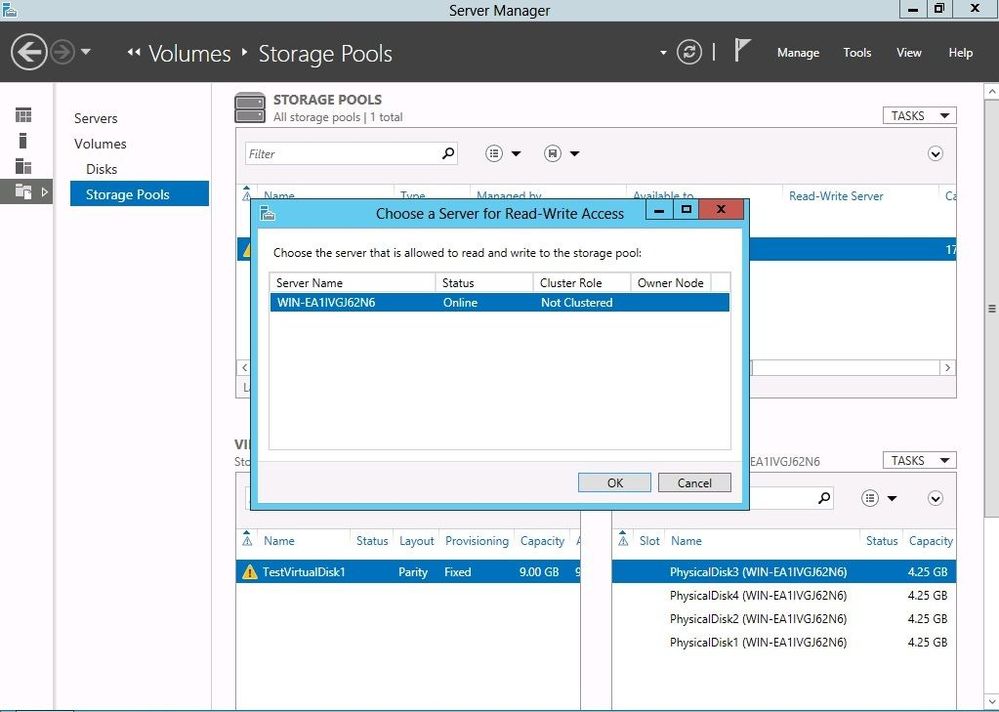Viewport: 999px width, 712px height.
Task: Select PhysicalDisk3 row
Action: tap(784, 572)
